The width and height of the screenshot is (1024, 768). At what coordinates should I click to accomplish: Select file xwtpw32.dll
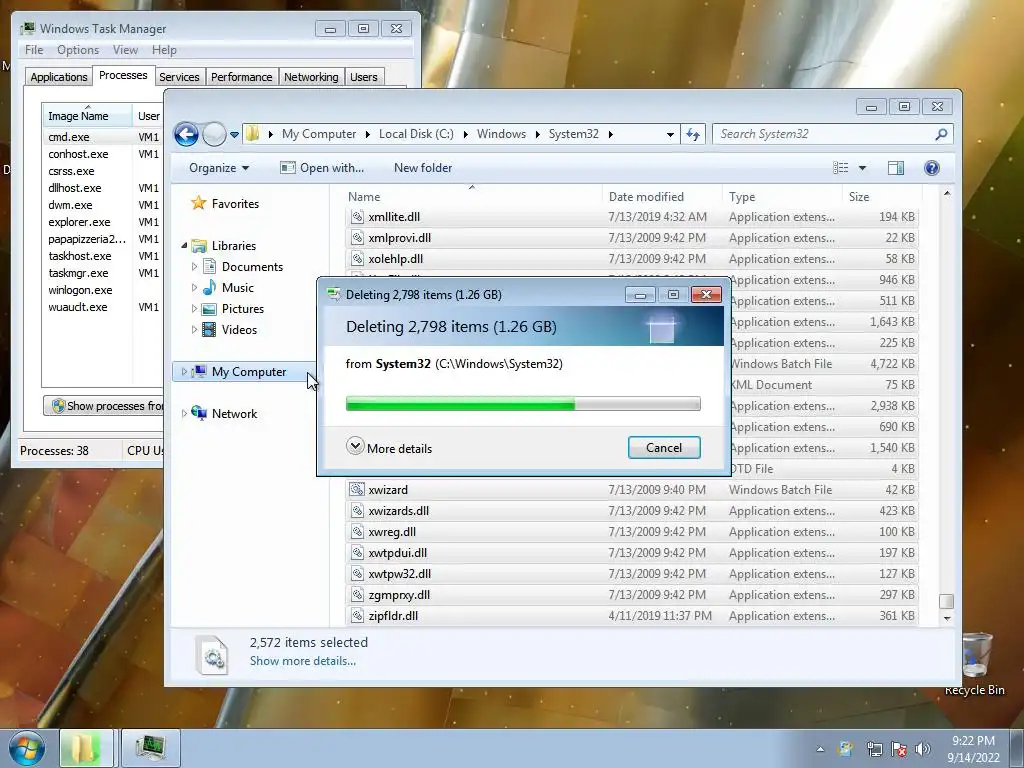400,573
